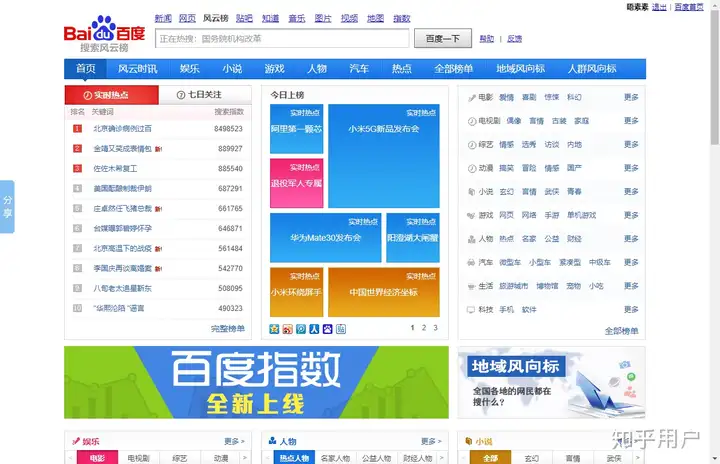Open the 华为Mate30发布会 tile
The width and height of the screenshot is (720, 464).
(326, 238)
